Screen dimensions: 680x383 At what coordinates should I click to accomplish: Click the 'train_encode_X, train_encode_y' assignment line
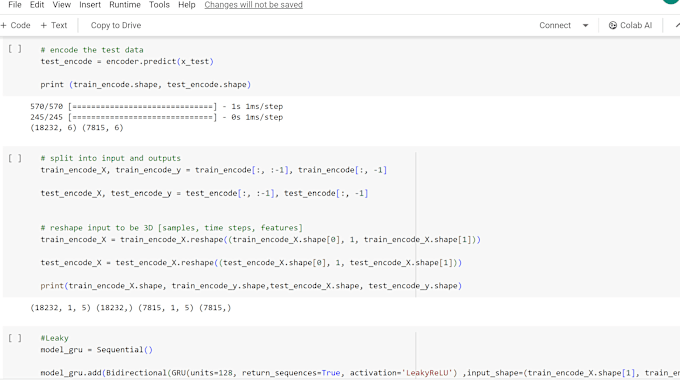coord(213,170)
